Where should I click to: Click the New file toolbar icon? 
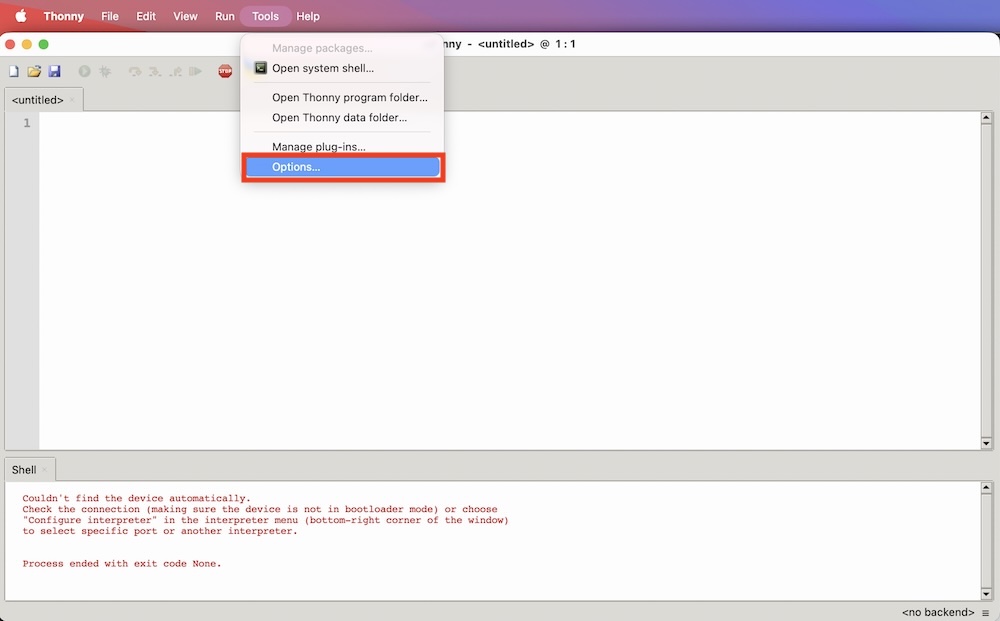point(14,72)
